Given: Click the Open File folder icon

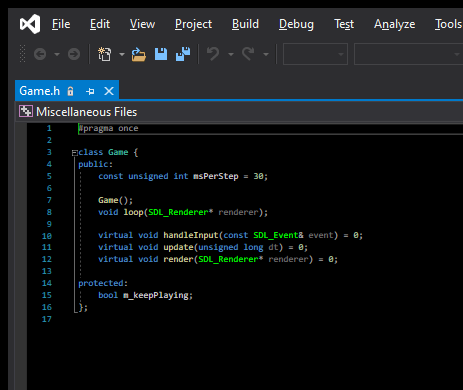Looking at the screenshot, I should 139,54.
